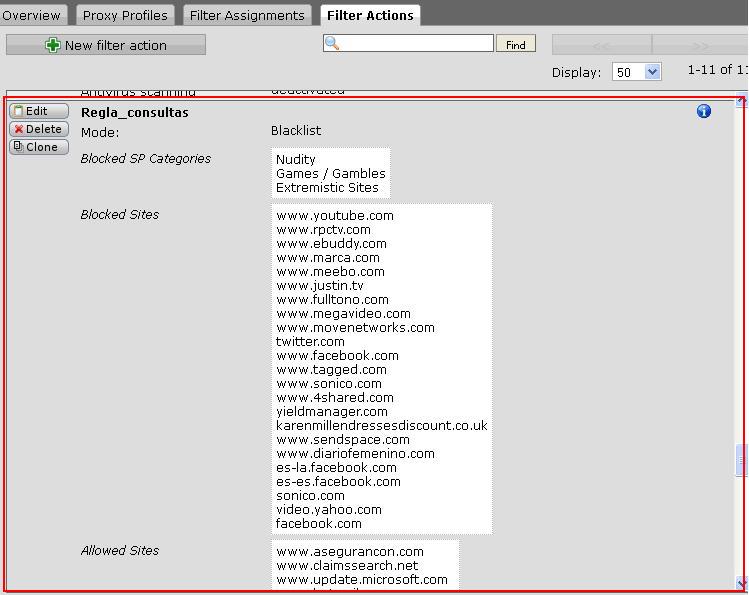This screenshot has height=595, width=749.
Task: Switch to Proxy Profiles tab
Action: pos(125,15)
